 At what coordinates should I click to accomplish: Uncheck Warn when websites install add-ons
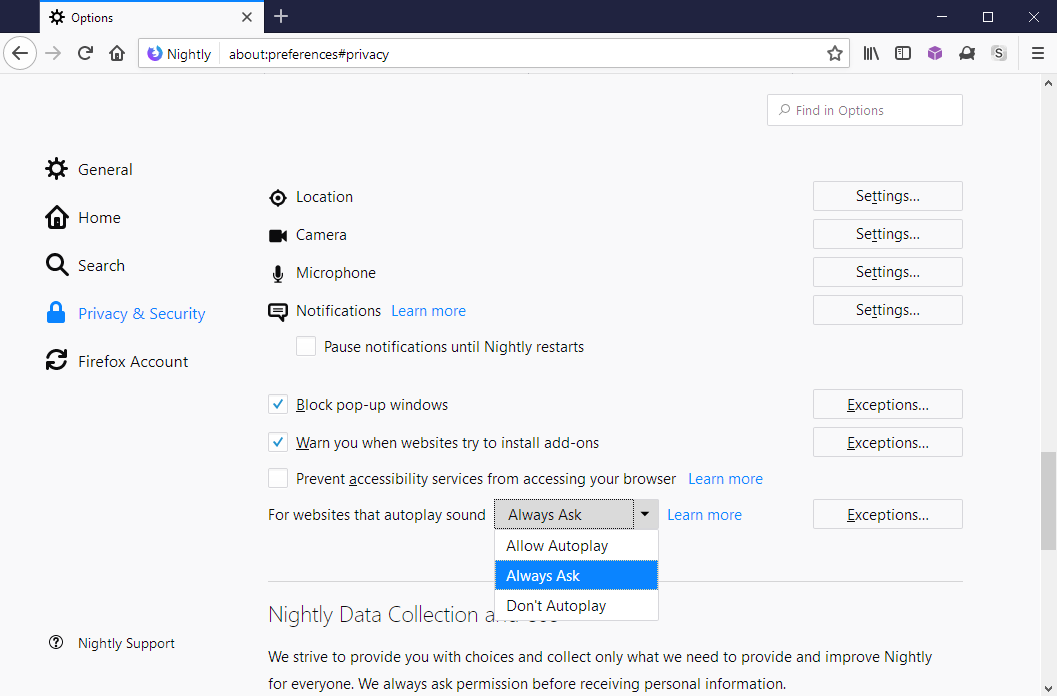tap(278, 442)
